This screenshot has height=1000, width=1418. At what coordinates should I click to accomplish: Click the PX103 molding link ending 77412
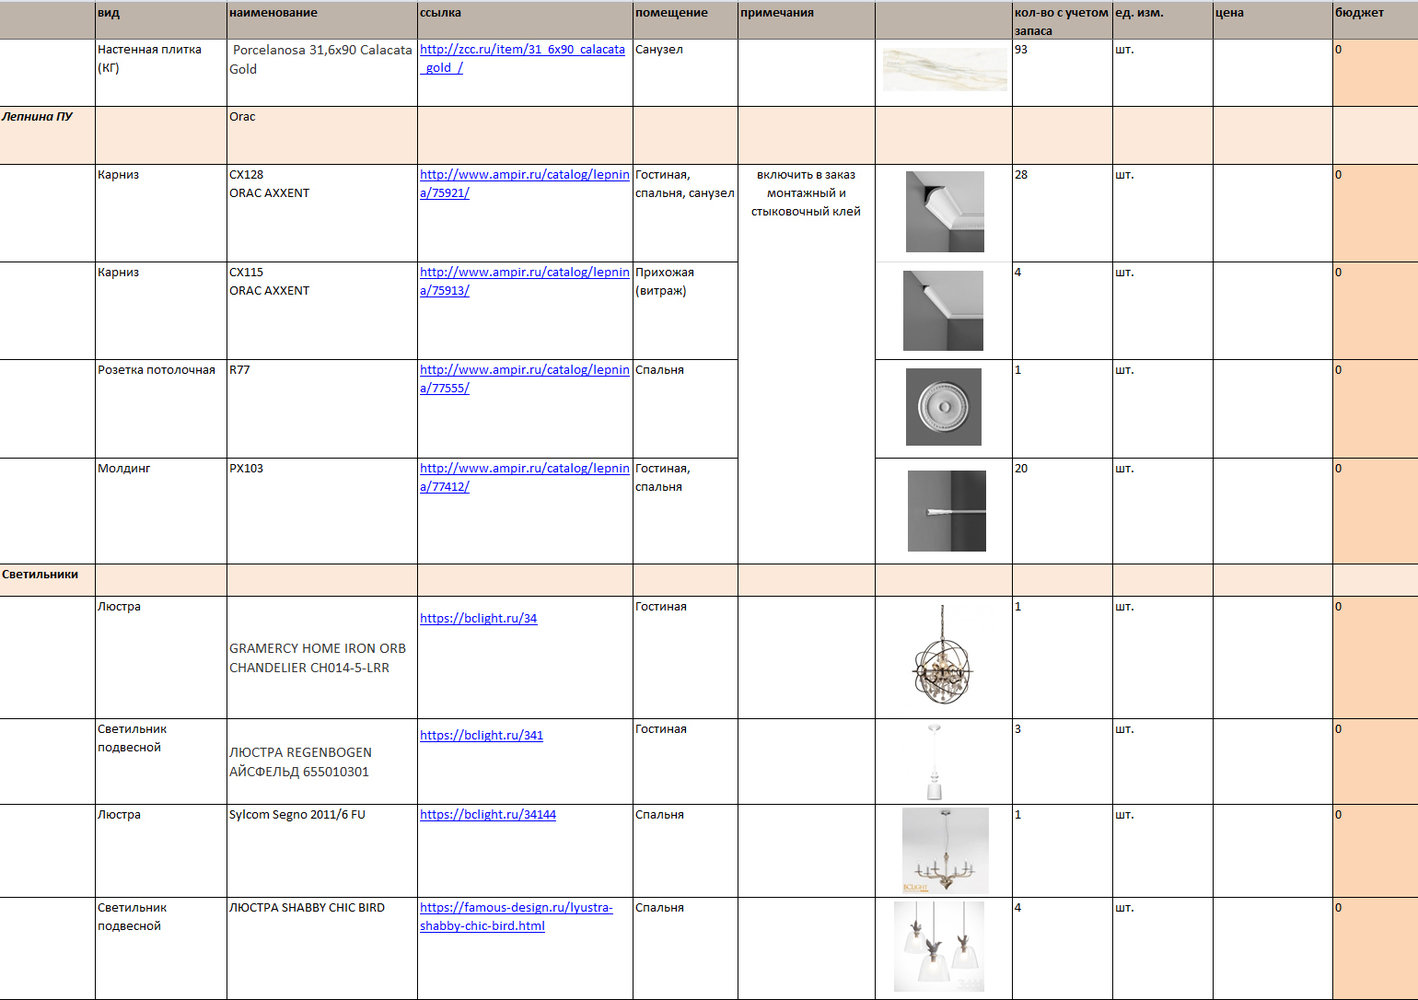coord(524,469)
